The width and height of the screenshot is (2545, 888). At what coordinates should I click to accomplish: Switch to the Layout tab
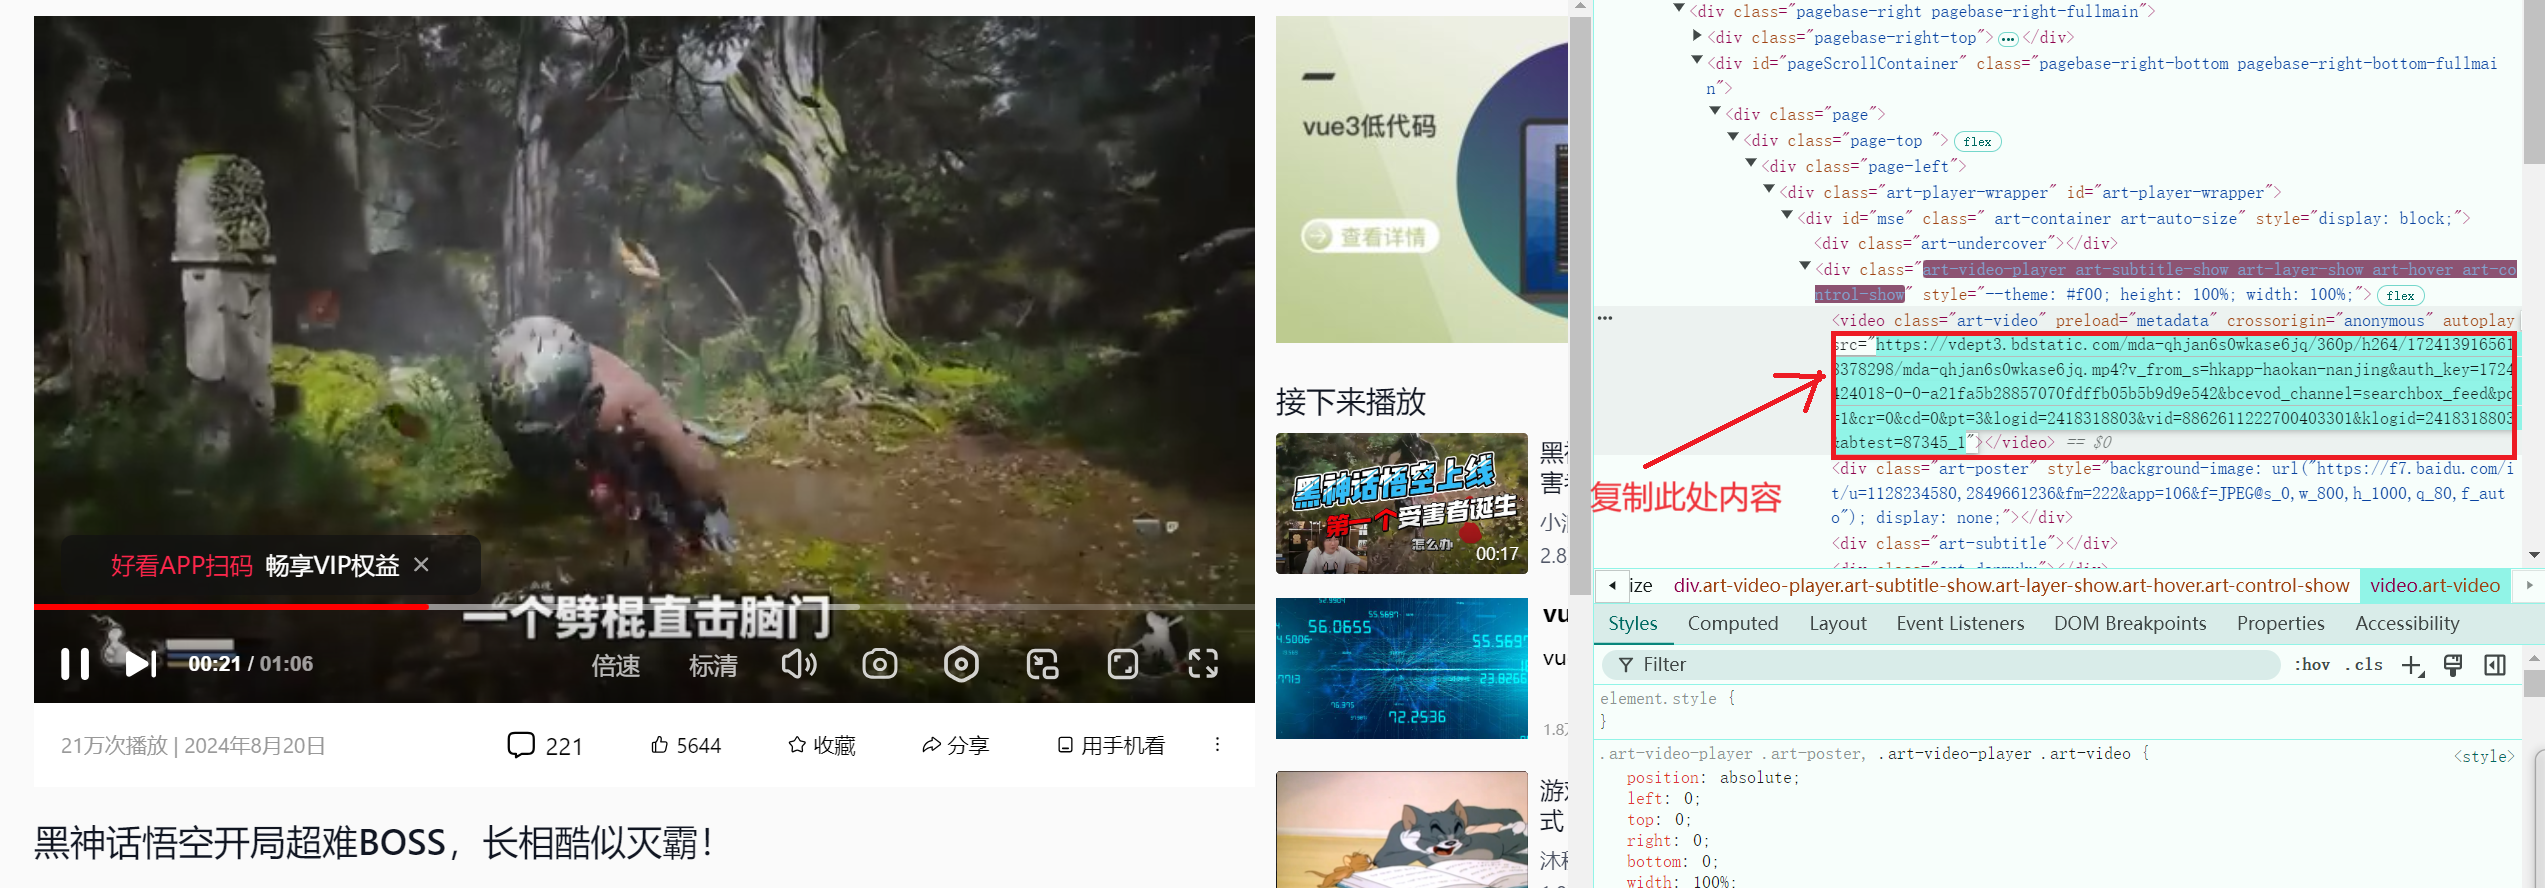click(x=1838, y=624)
